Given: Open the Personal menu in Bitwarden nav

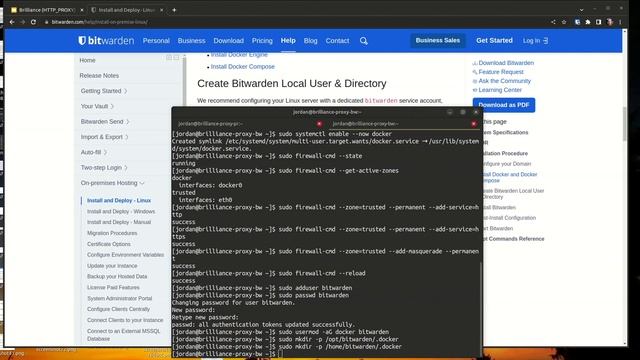Looking at the screenshot, I should (x=156, y=41).
